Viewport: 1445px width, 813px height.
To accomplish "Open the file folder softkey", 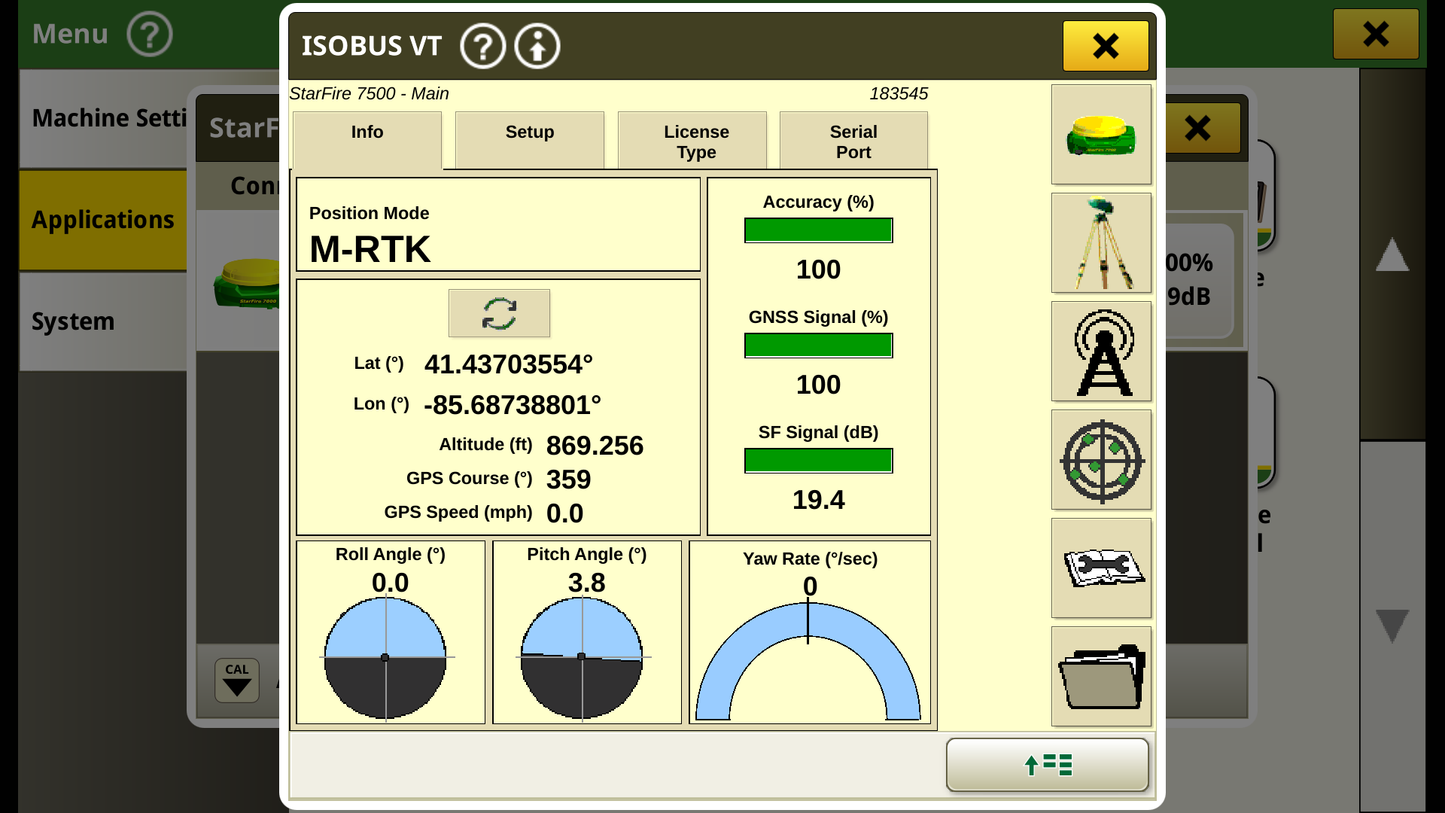I will [1101, 676].
